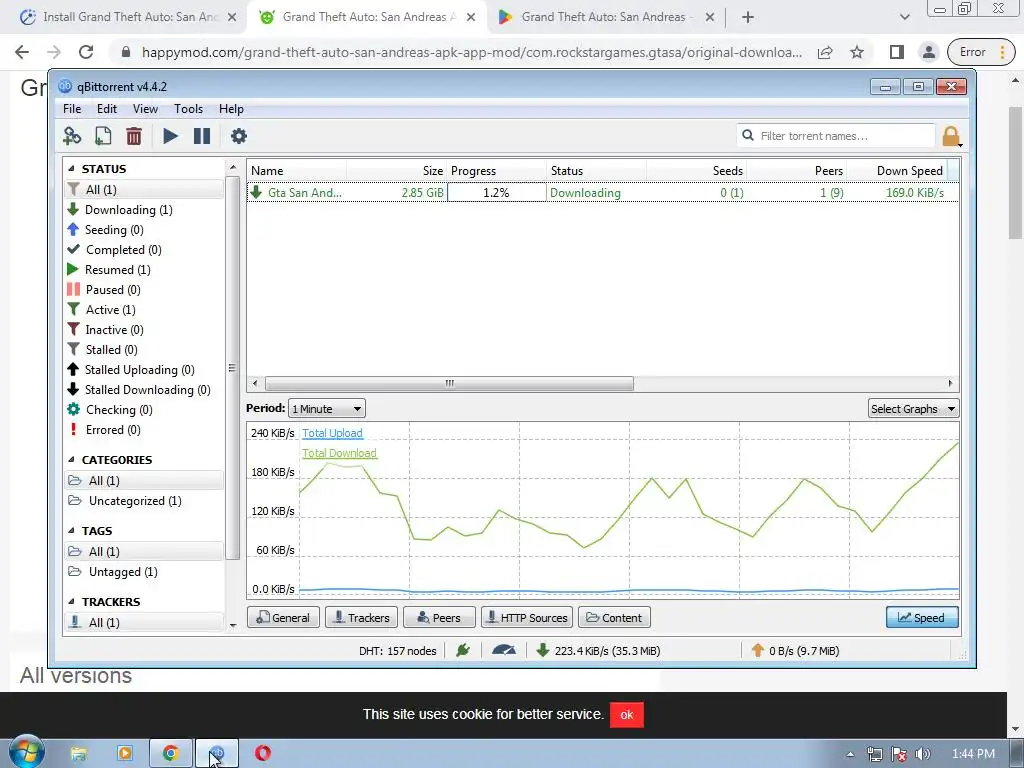Image resolution: width=1024 pixels, height=768 pixels.
Task: Open Options via the gear icon
Action: pyautogui.click(x=239, y=136)
